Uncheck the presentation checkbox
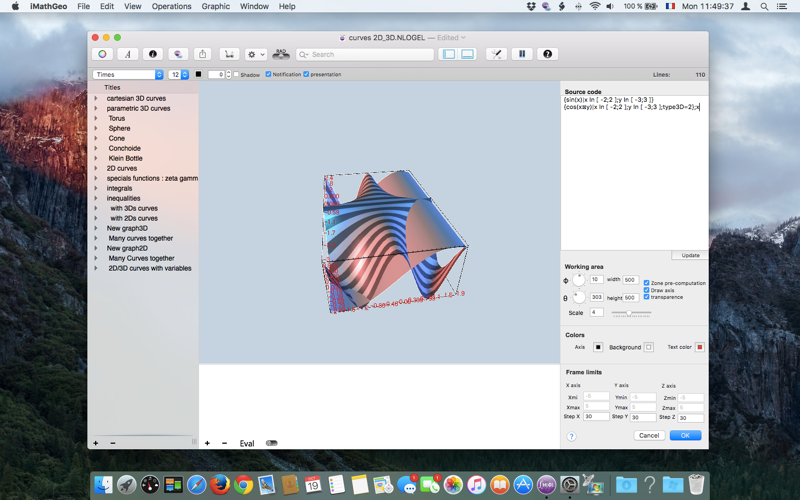Viewport: 800px width, 500px height. pyautogui.click(x=306, y=74)
